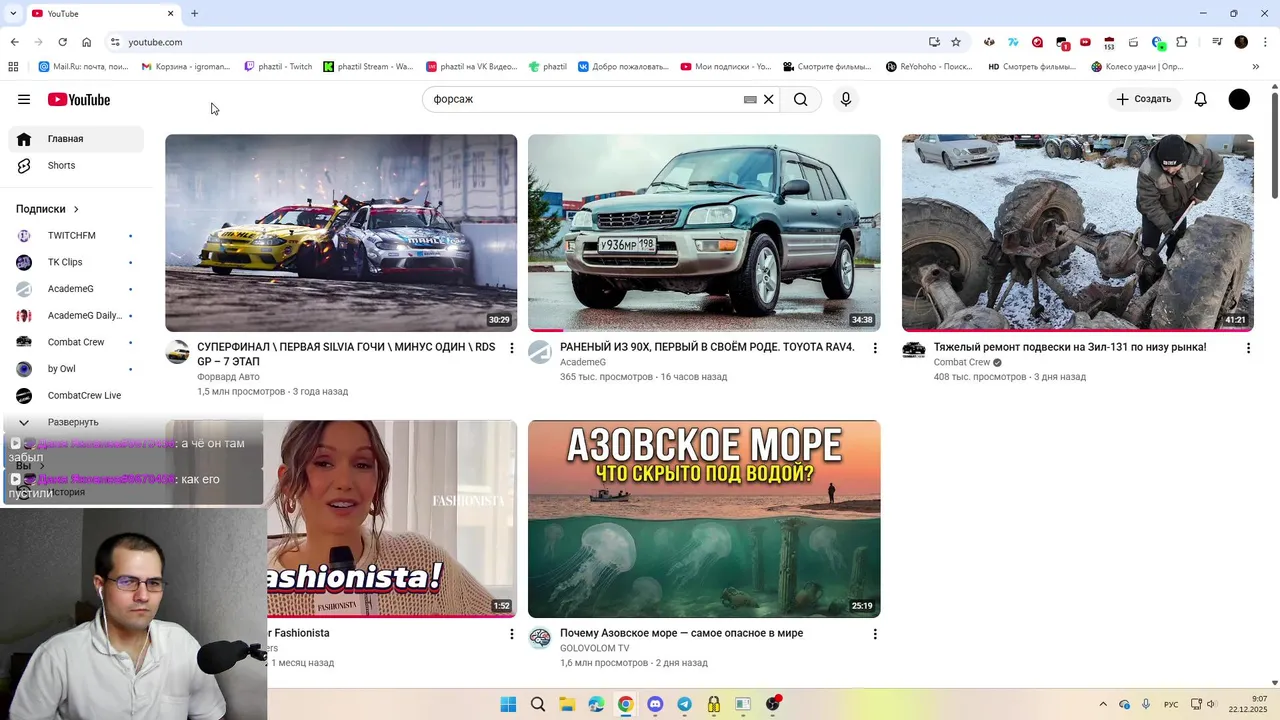Open Chrome extensions puzzle icon
The width and height of the screenshot is (1280, 720).
pos(1182,42)
